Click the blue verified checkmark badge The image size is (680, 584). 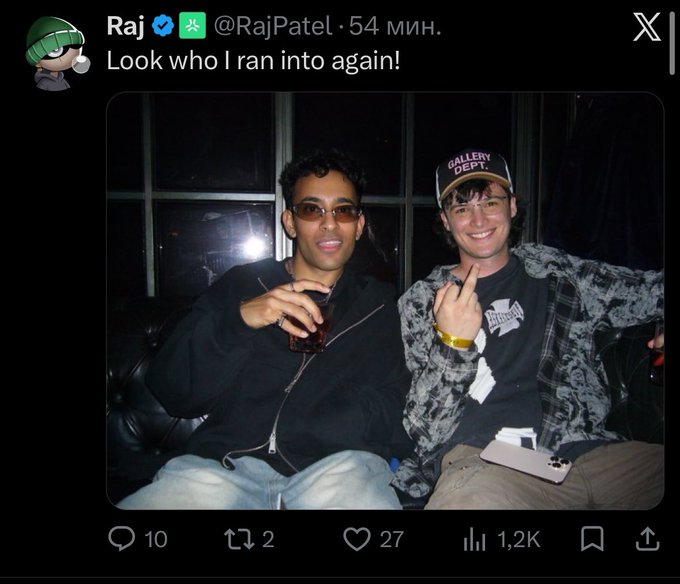[x=163, y=26]
